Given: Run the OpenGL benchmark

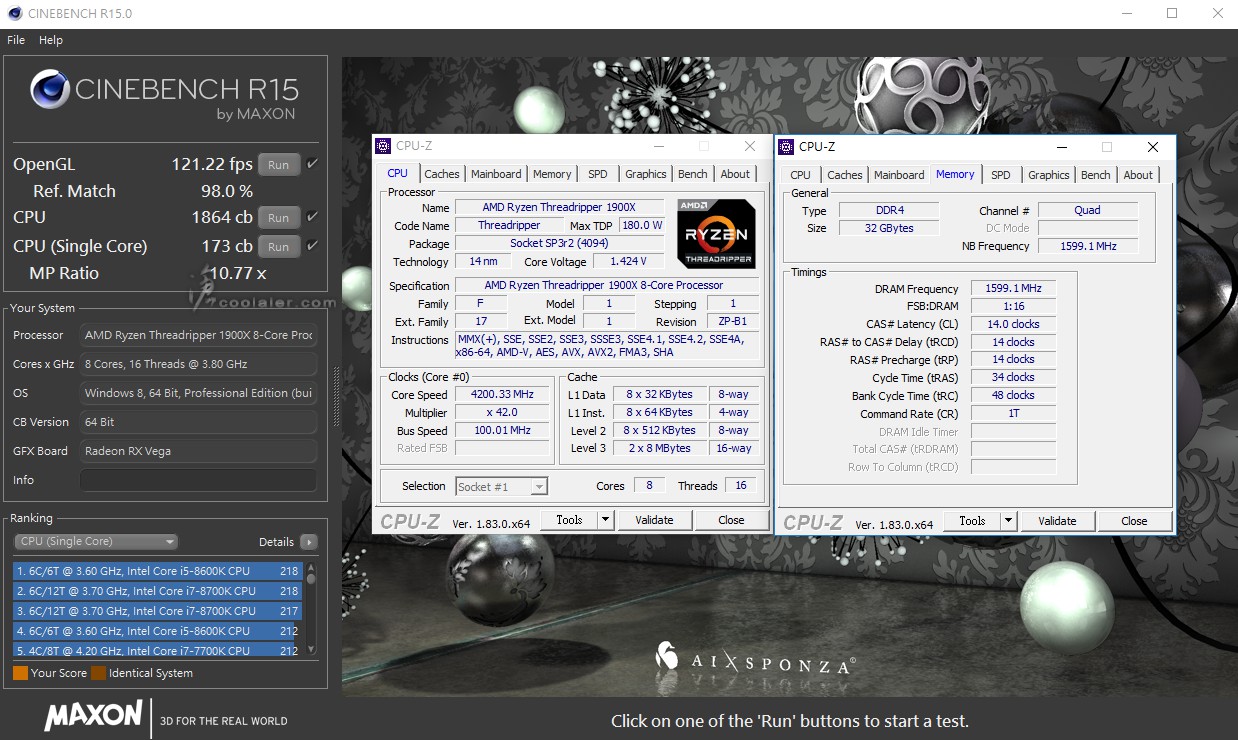Looking at the screenshot, I should coord(279,165).
